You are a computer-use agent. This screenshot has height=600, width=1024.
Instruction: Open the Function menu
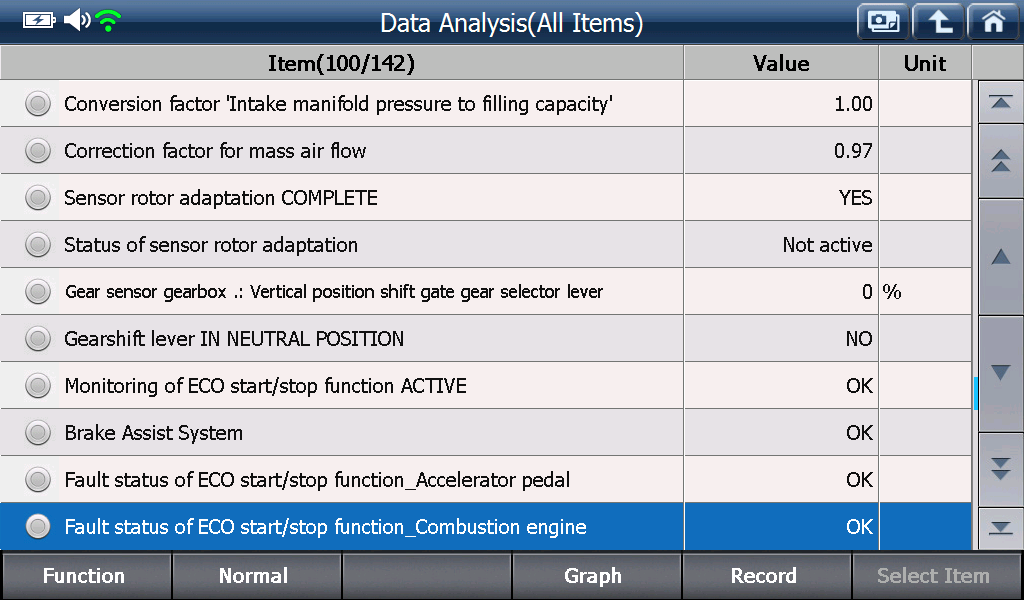click(x=86, y=576)
